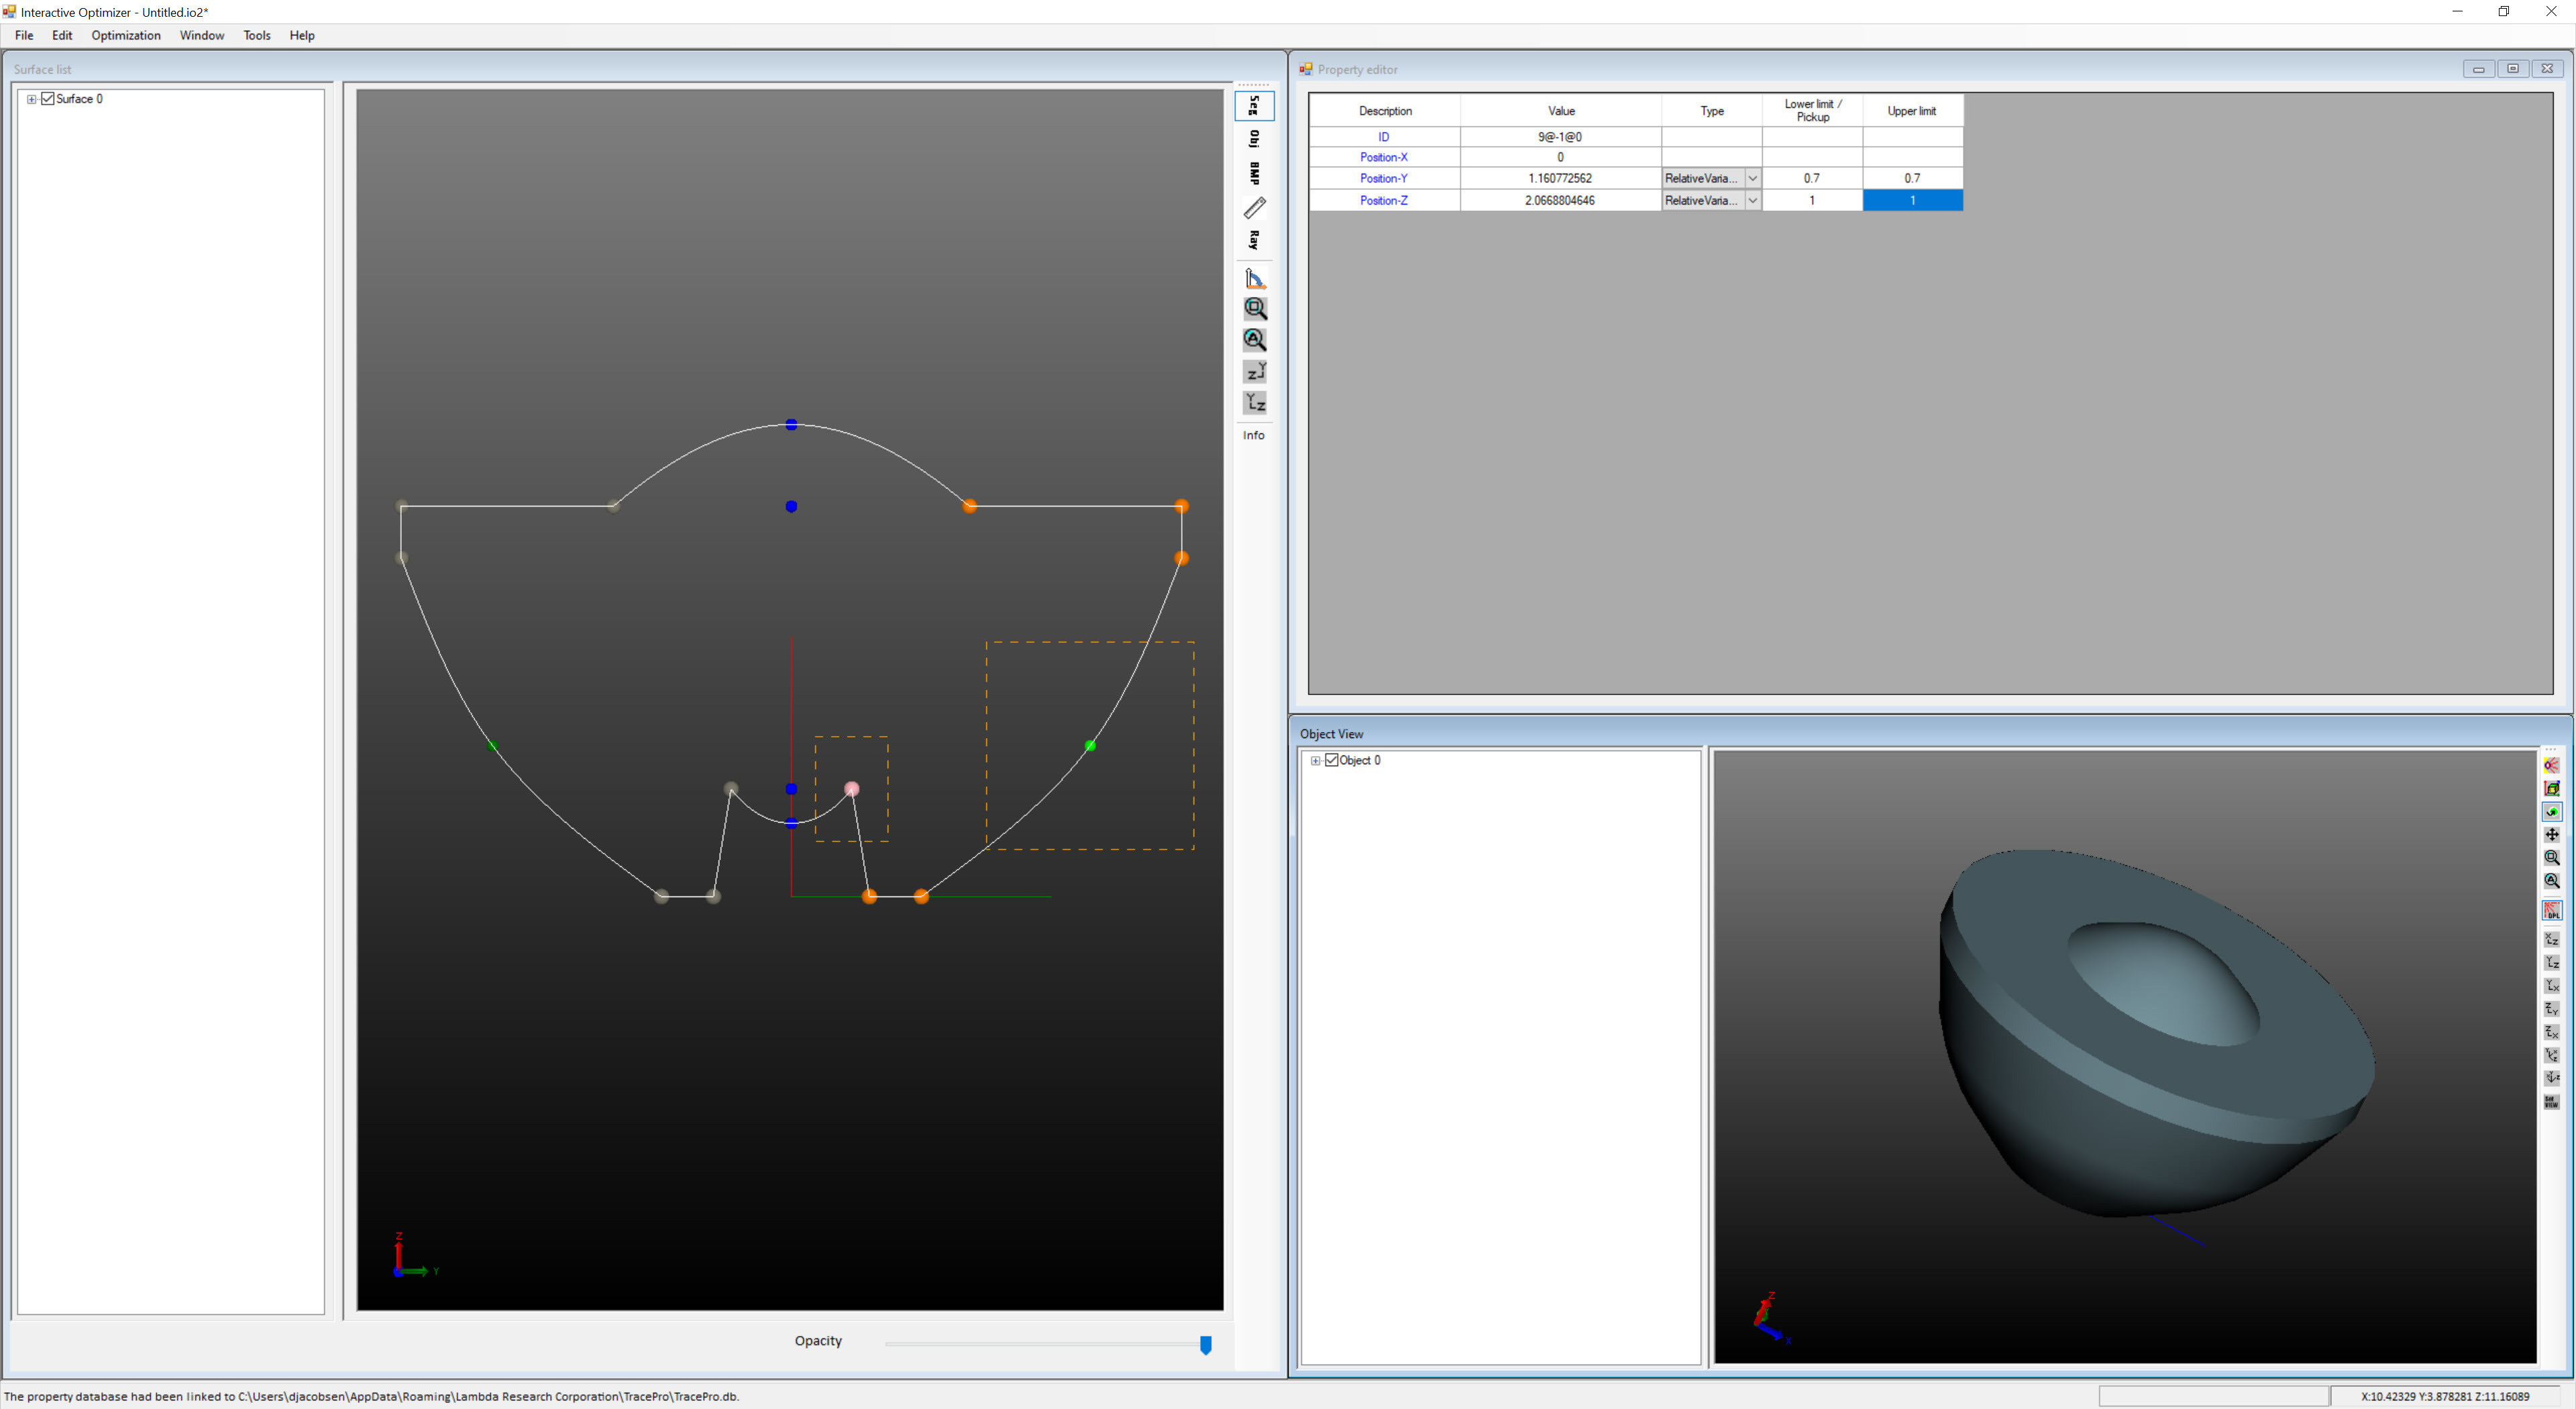Open the Position-Y type dropdown
This screenshot has height=1409, width=2576.
point(1754,178)
